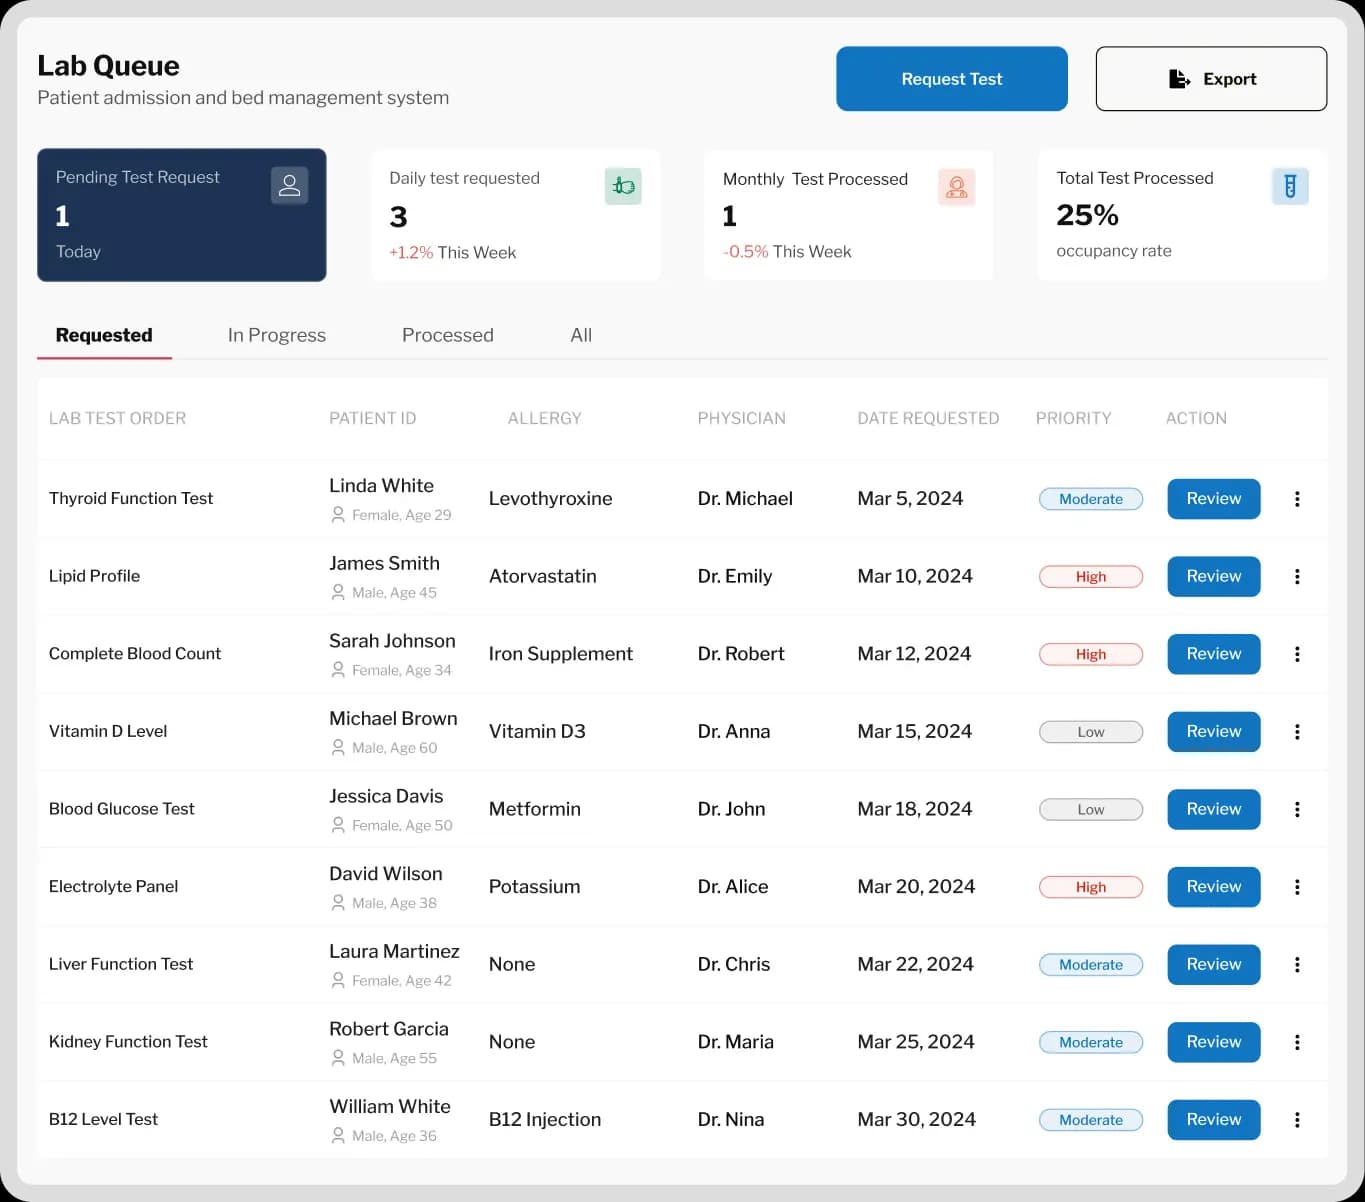Screen dimensions: 1365x1202
Task: Select the All tab
Action: point(581,335)
